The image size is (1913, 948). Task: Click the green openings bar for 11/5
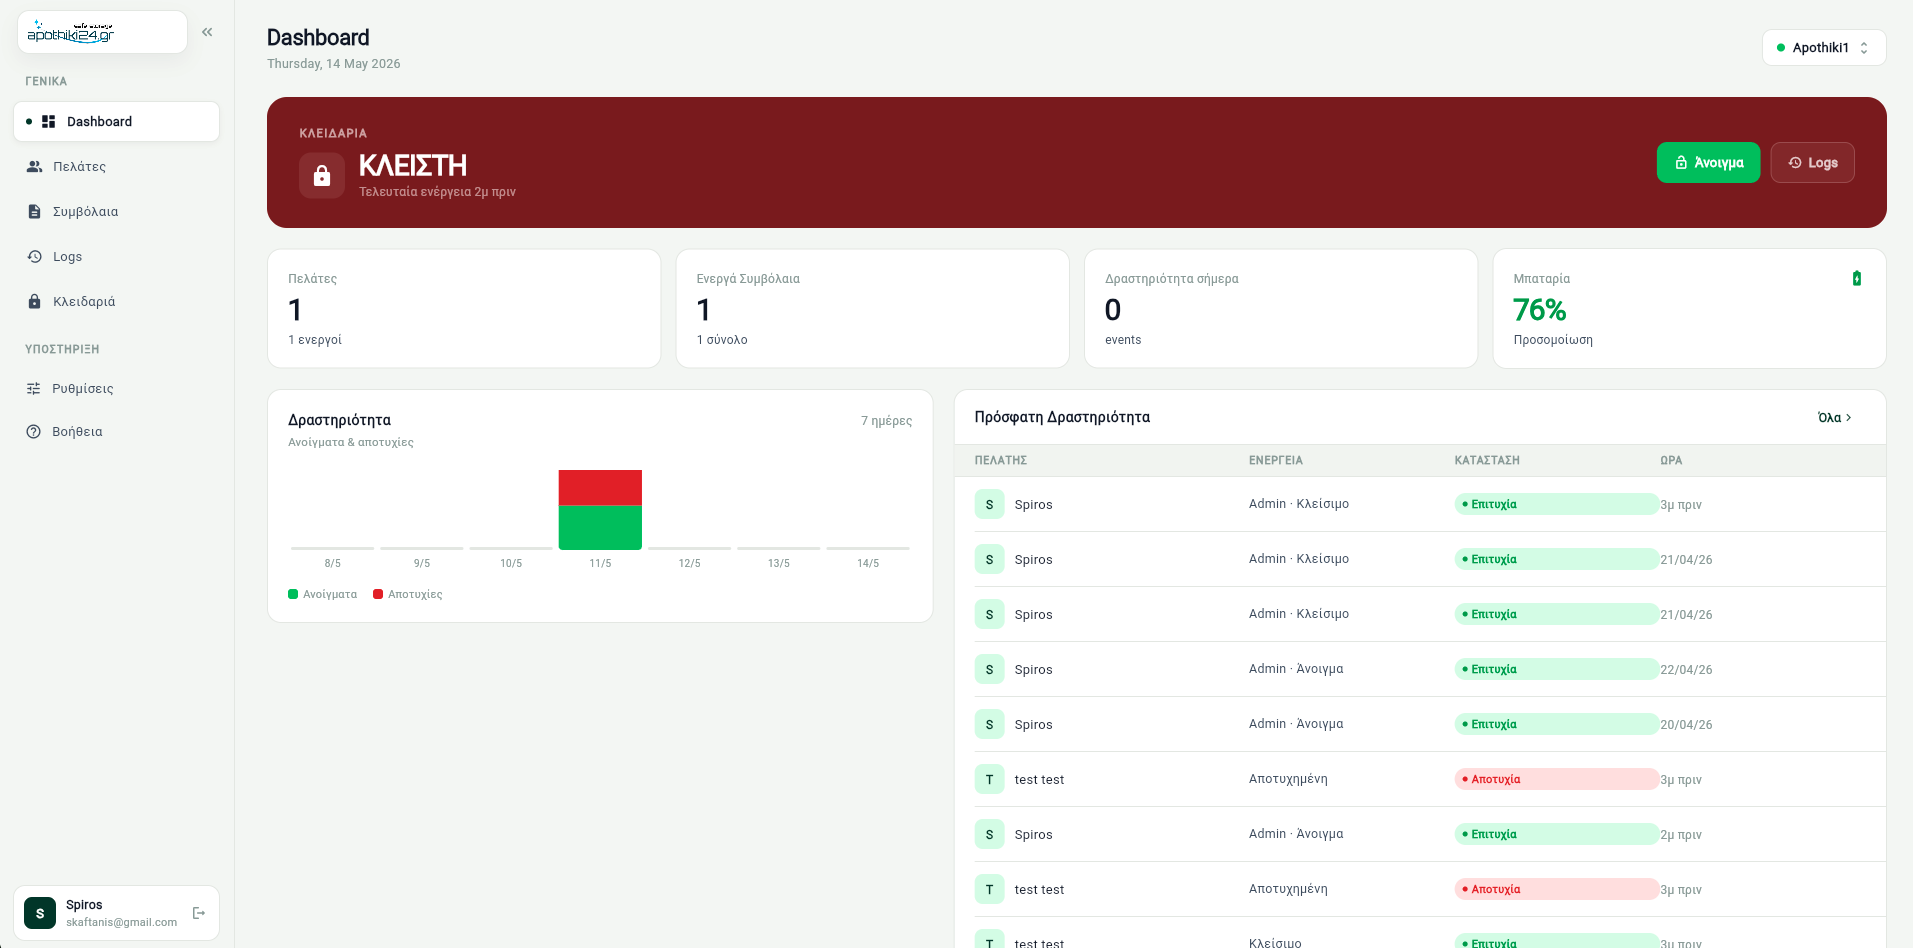600,528
